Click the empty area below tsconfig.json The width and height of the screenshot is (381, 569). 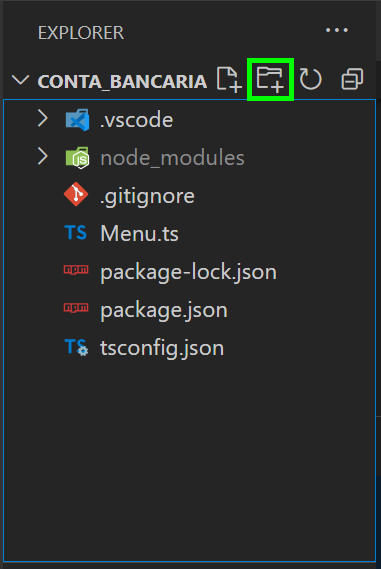[189, 461]
